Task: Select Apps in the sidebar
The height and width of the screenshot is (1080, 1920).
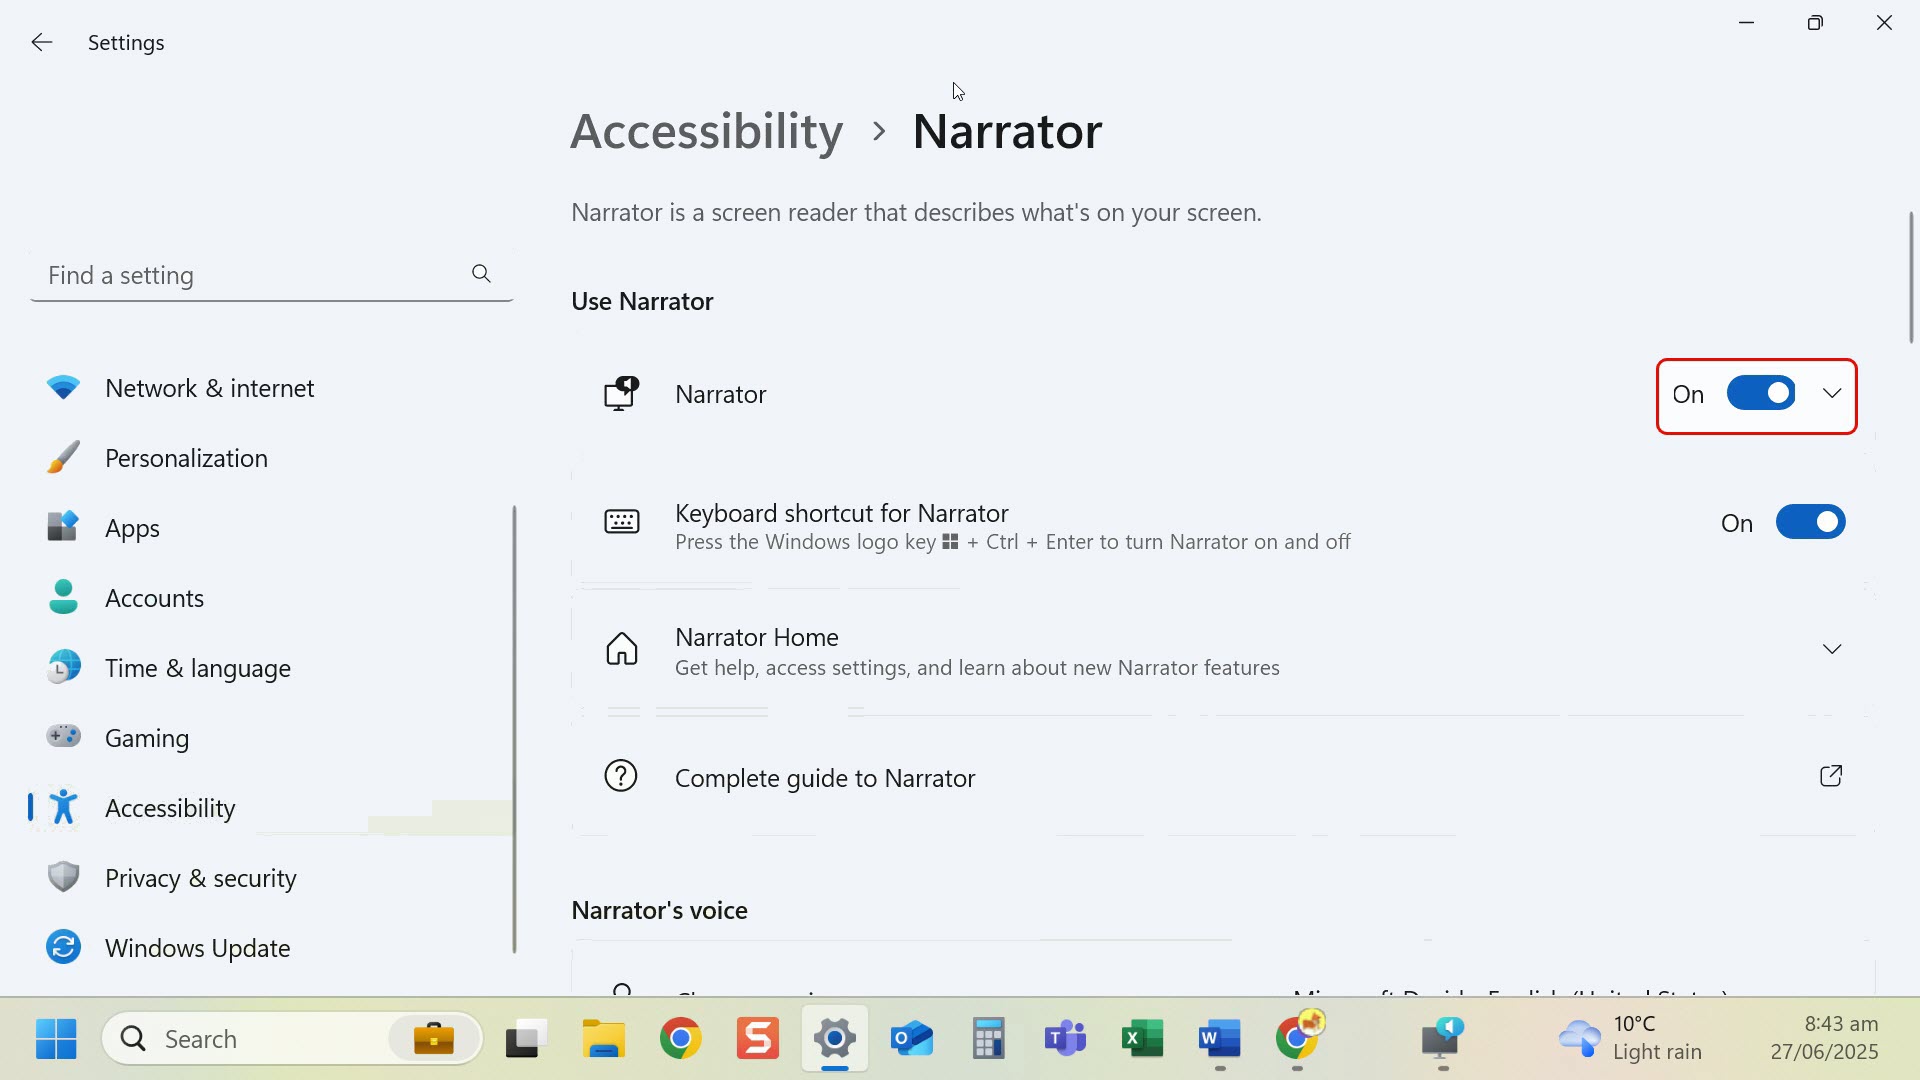Action: point(270,527)
